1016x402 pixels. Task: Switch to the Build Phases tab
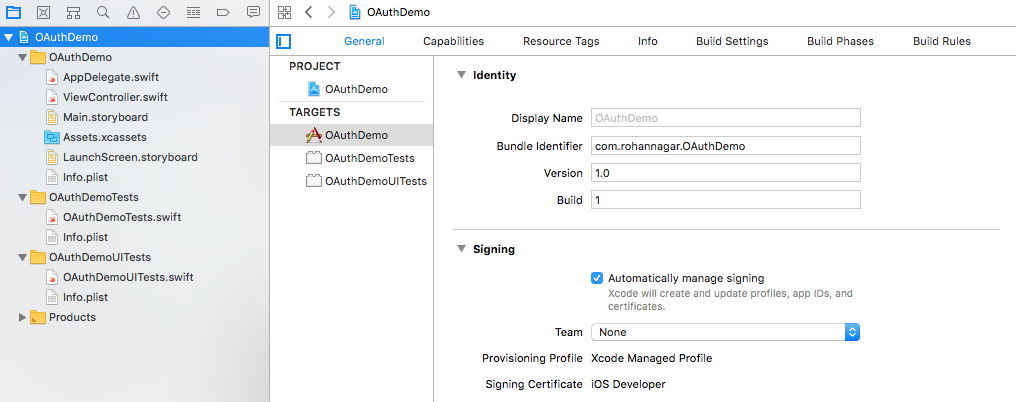(x=840, y=41)
